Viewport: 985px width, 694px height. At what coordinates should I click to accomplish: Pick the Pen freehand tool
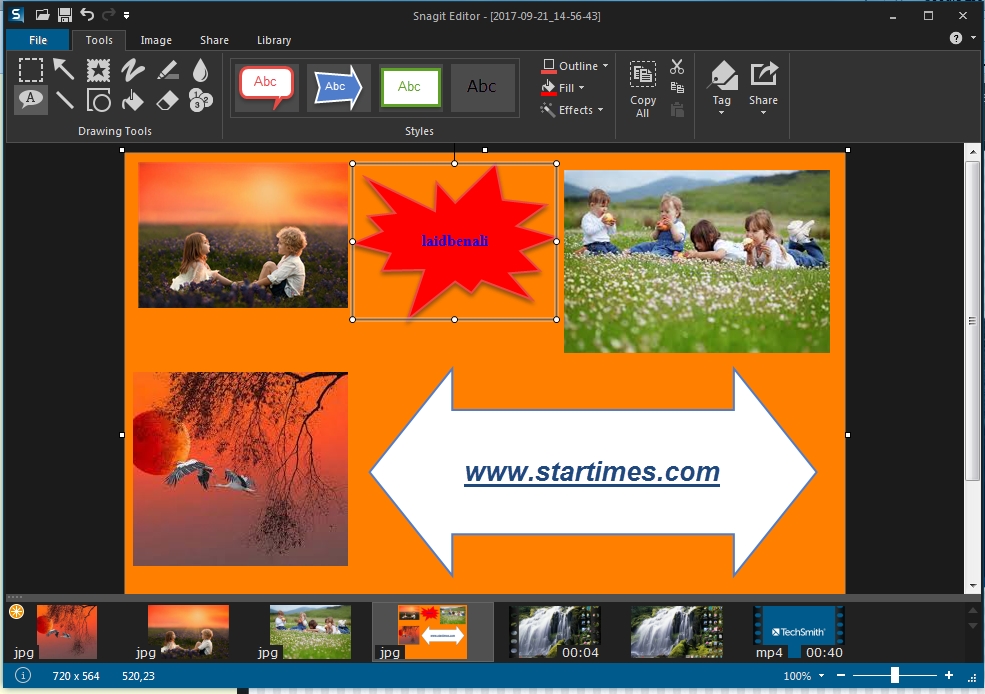click(x=133, y=69)
